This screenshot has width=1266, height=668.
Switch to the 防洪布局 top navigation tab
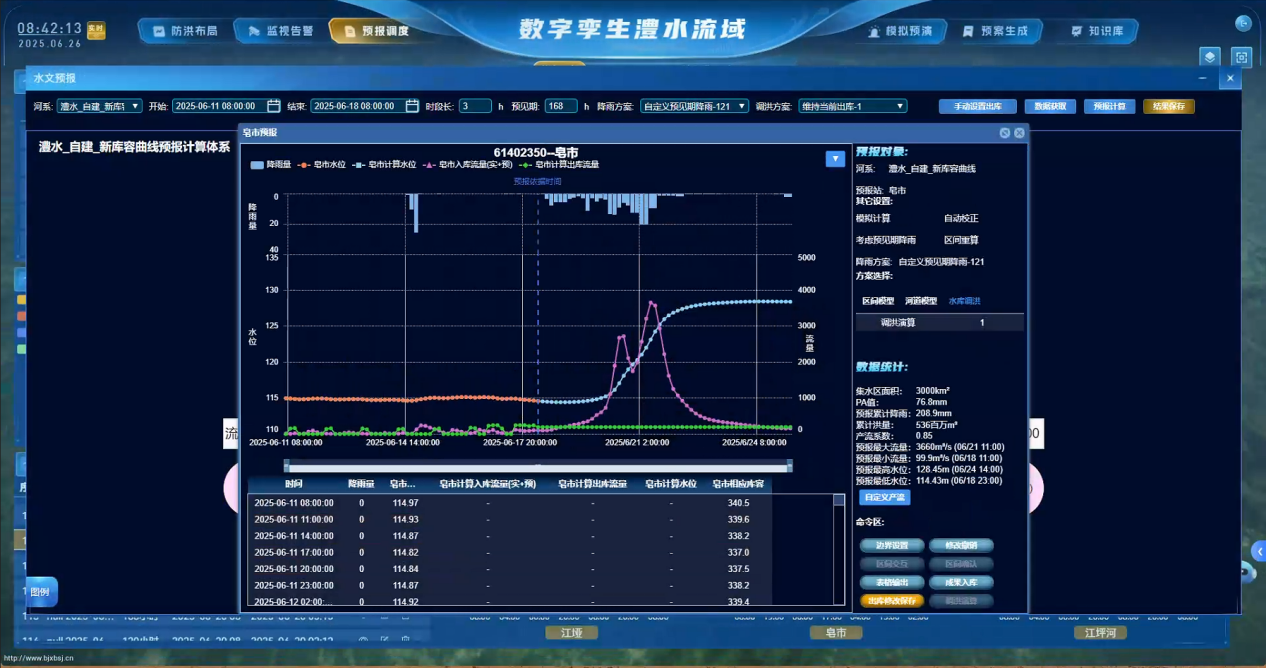(185, 31)
